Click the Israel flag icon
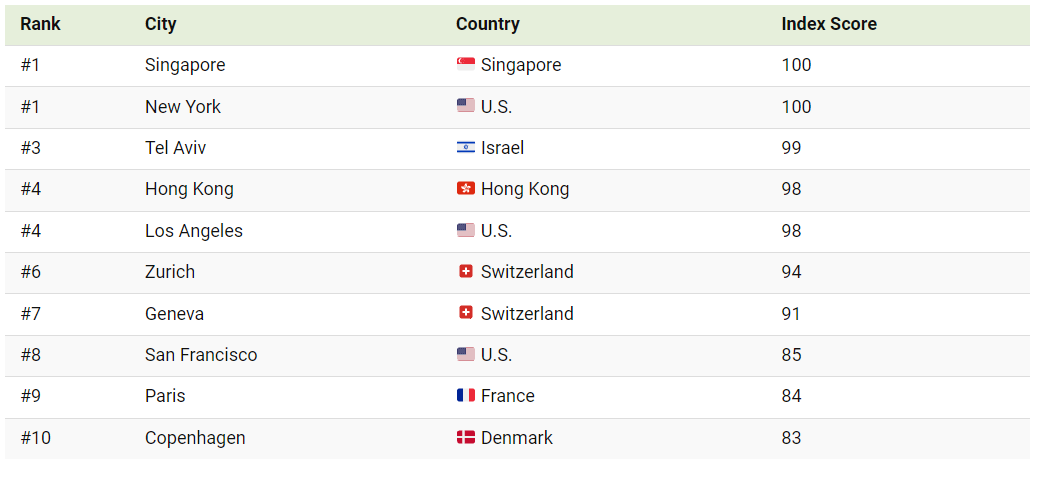Image resolution: width=1037 pixels, height=477 pixels. tap(465, 148)
